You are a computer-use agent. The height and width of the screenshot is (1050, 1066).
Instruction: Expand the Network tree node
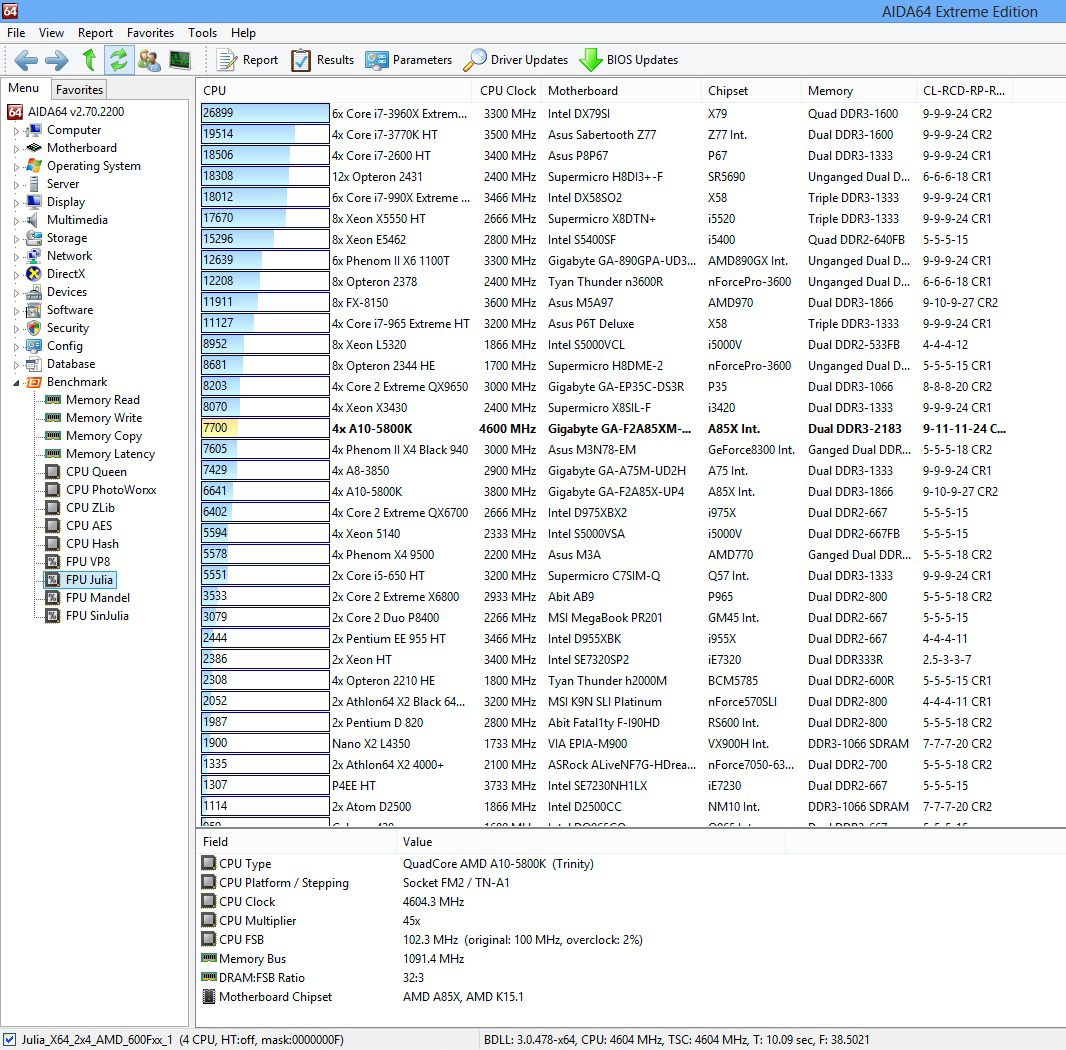point(16,256)
